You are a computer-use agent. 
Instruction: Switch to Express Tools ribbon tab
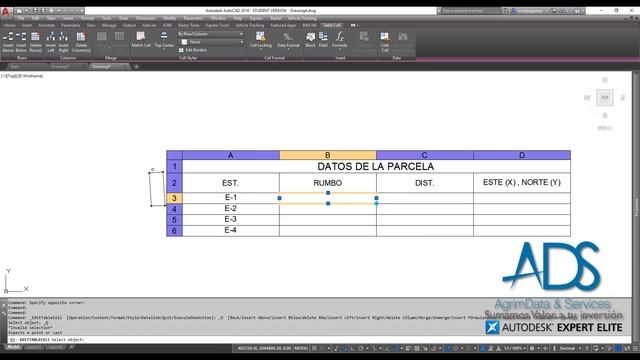(x=217, y=25)
